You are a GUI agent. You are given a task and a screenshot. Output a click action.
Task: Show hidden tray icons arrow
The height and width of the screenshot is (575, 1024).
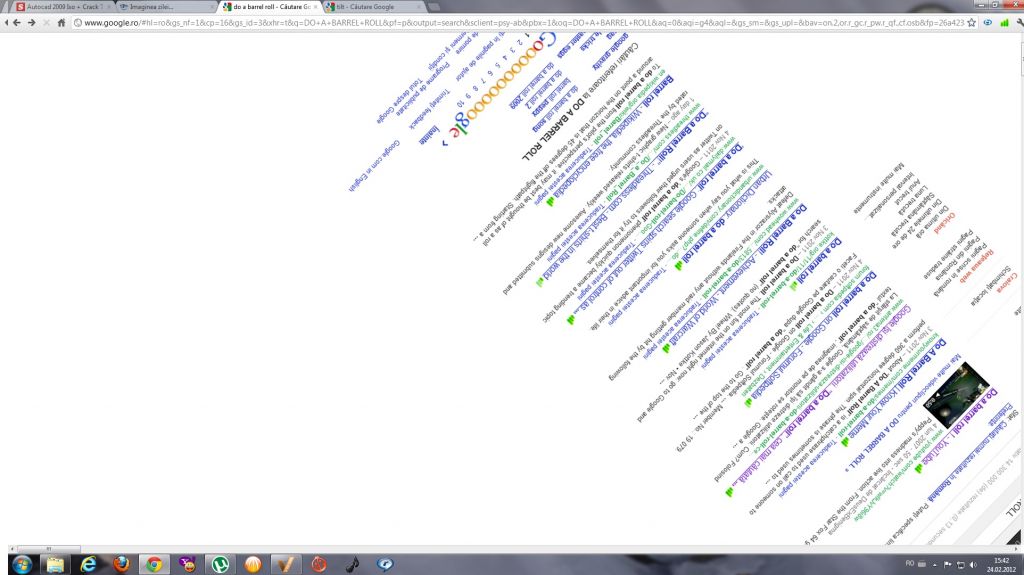click(935, 565)
